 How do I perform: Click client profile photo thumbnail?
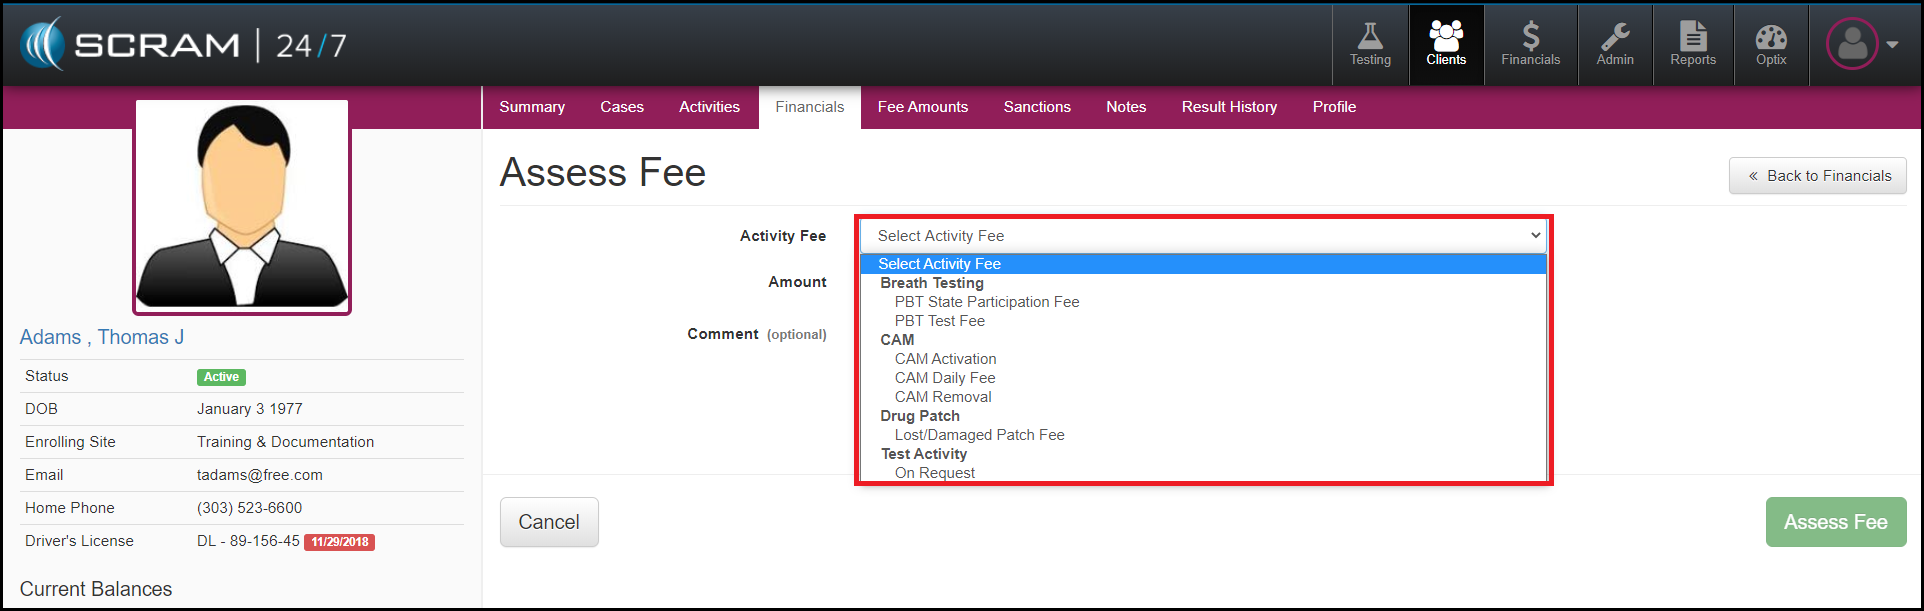242,207
